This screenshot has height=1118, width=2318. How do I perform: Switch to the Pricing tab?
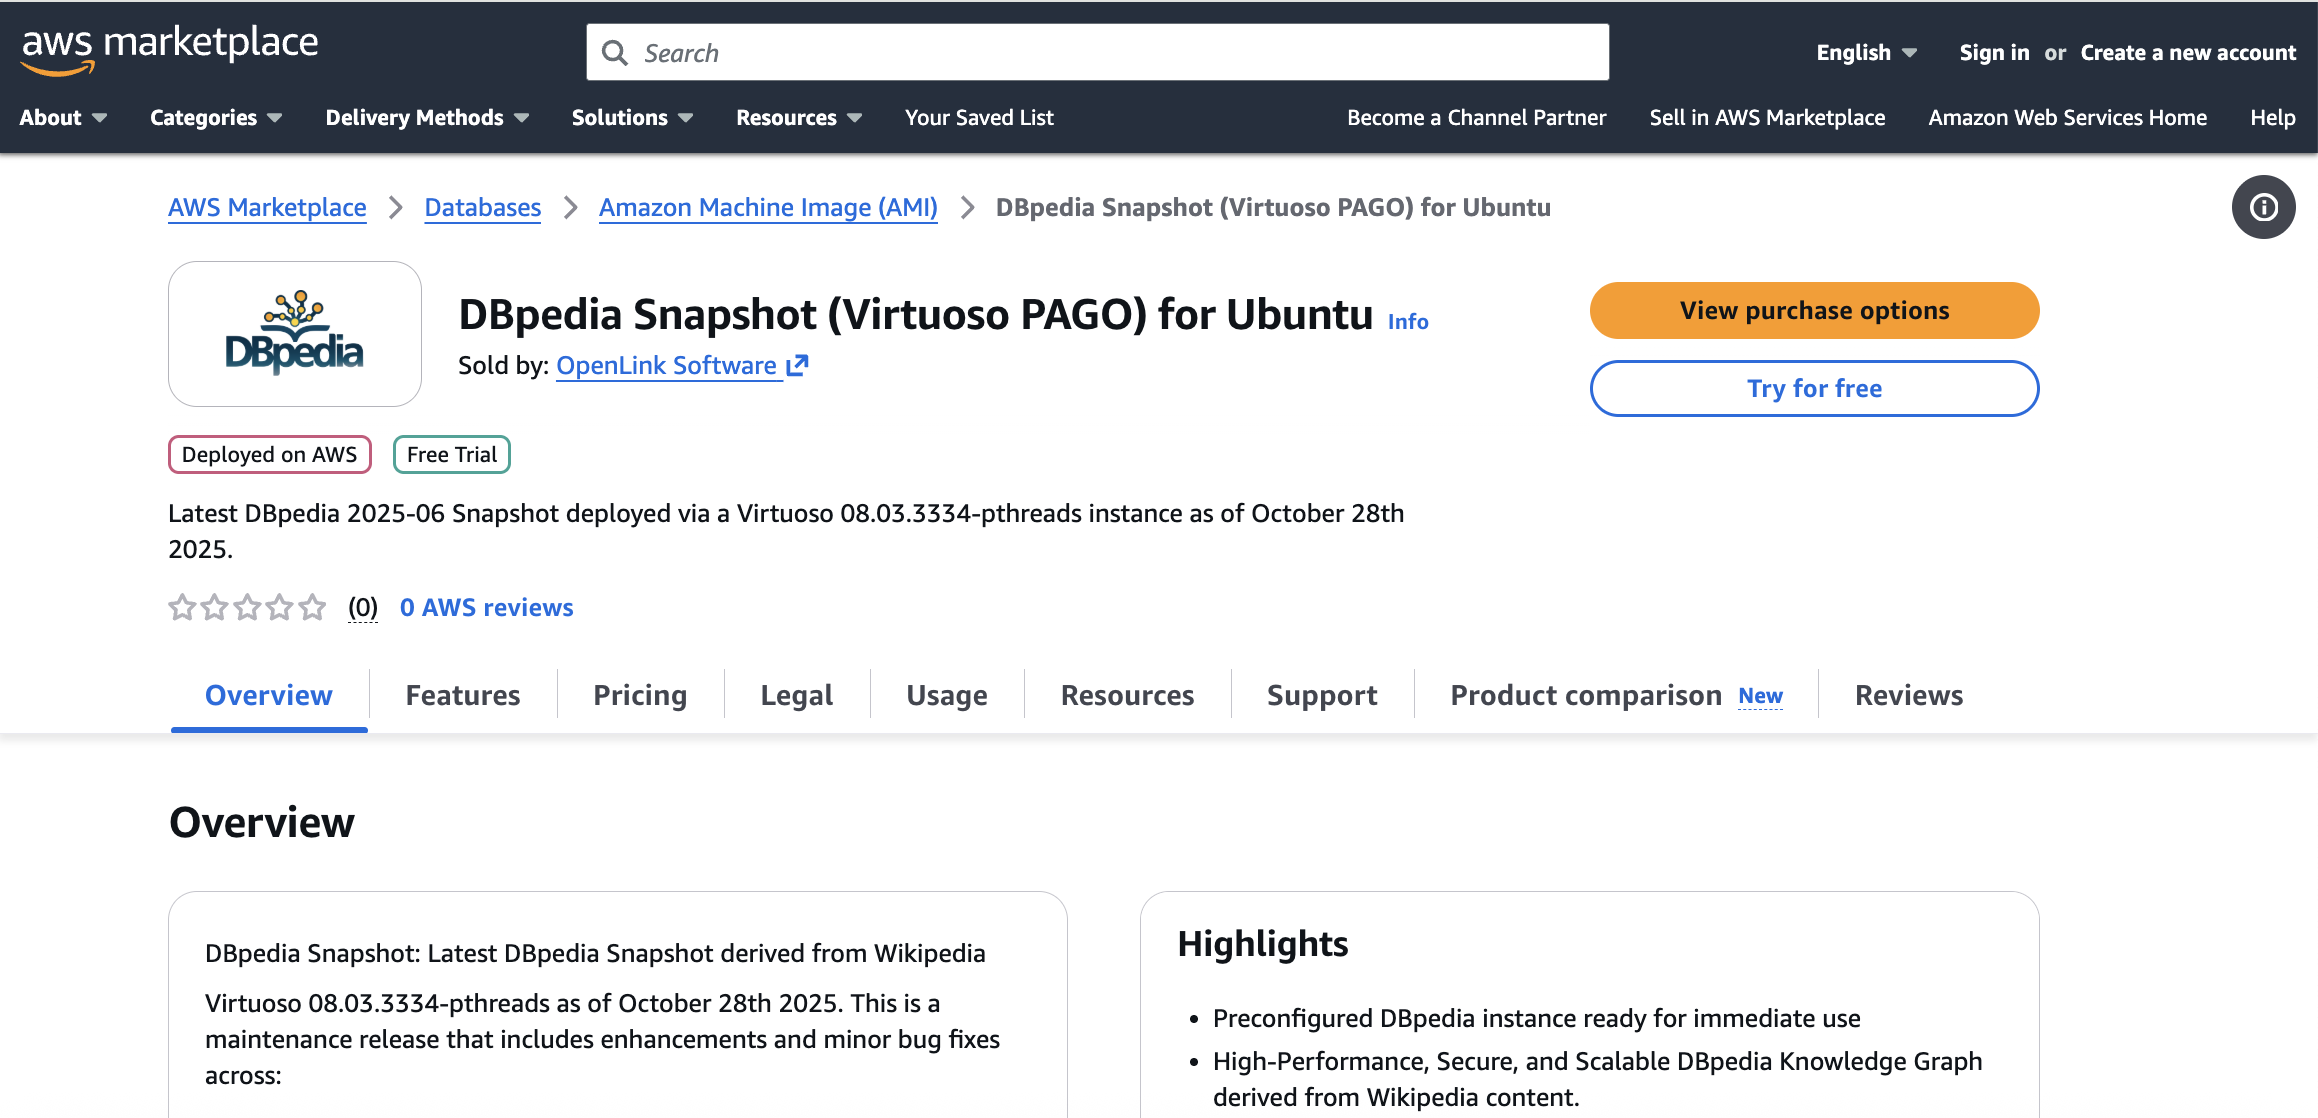pos(640,696)
